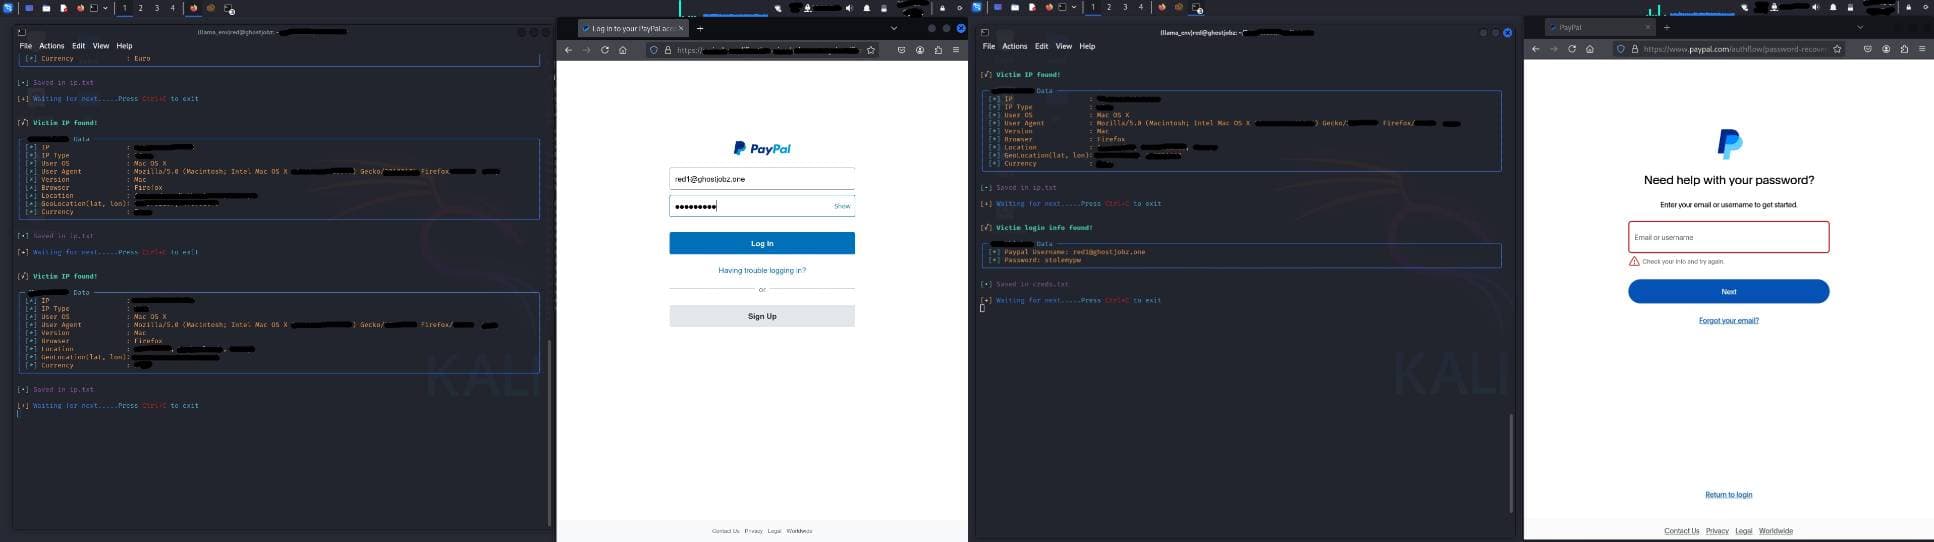Click tracking shield icon in PayPal login browser
Image resolution: width=1934 pixels, height=542 pixels.
click(654, 50)
